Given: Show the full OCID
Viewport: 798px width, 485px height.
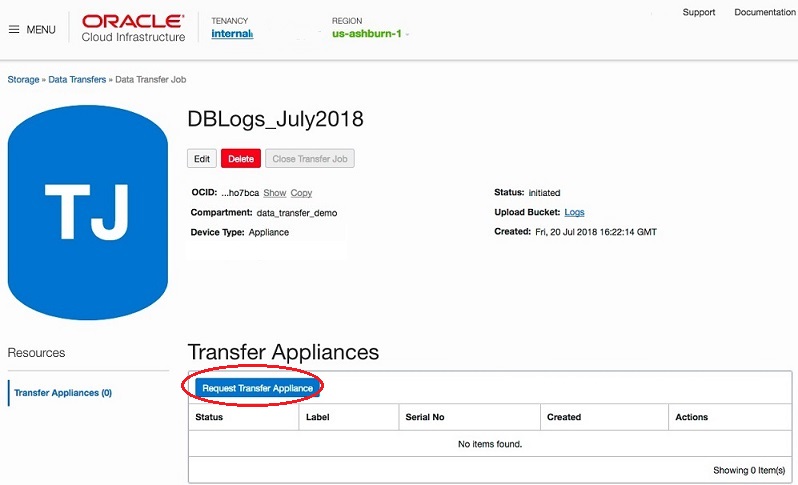Looking at the screenshot, I should [x=275, y=193].
